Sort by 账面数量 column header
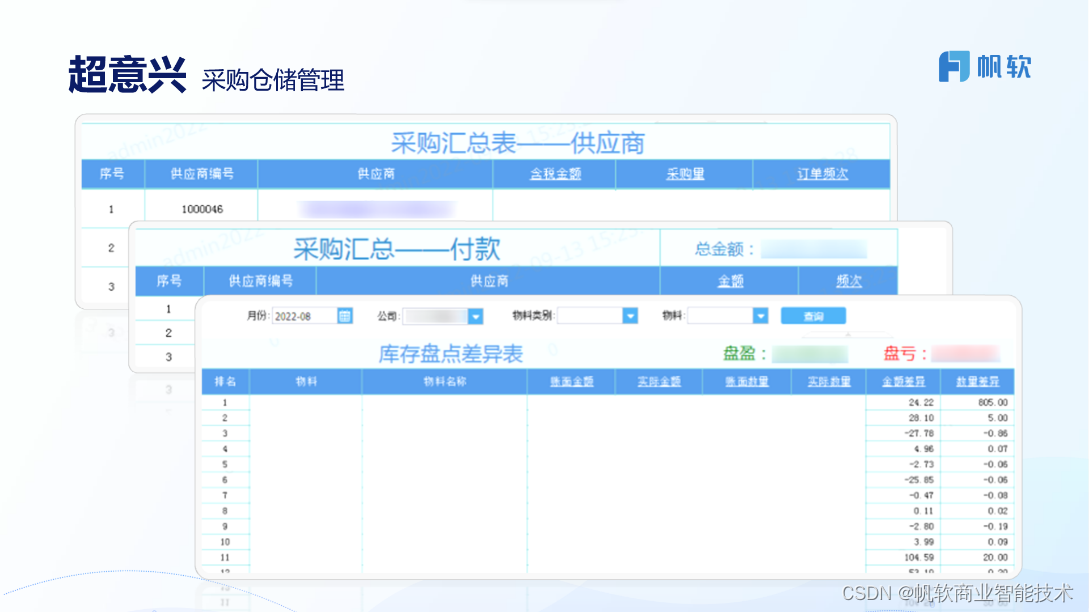The width and height of the screenshot is (1089, 612). [x=747, y=381]
